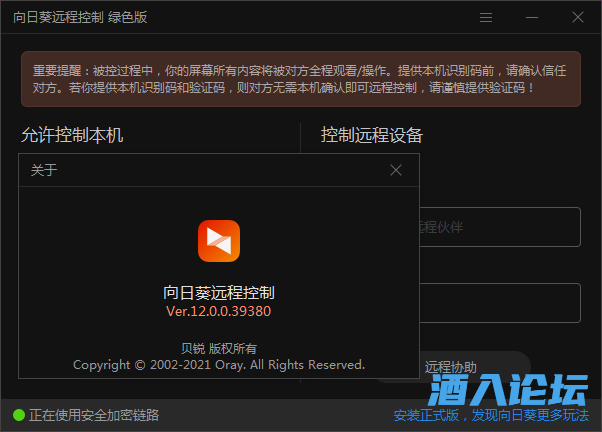
Task: Click the 贝锐 版权所有 text
Action: 219,349
